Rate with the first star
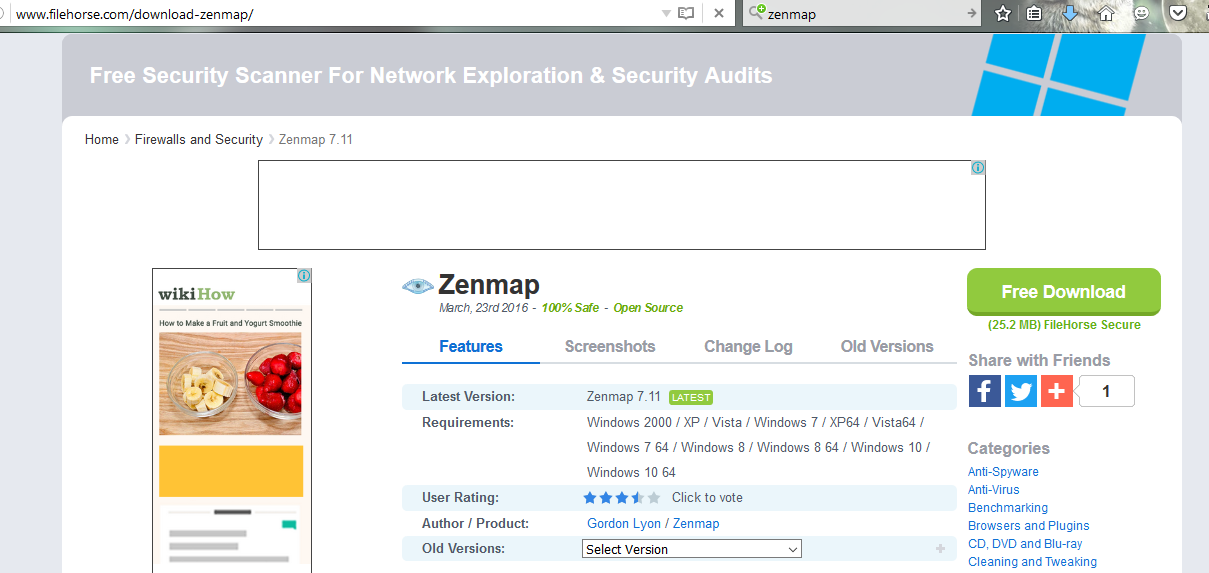Image resolution: width=1209 pixels, height=573 pixels. tap(590, 497)
